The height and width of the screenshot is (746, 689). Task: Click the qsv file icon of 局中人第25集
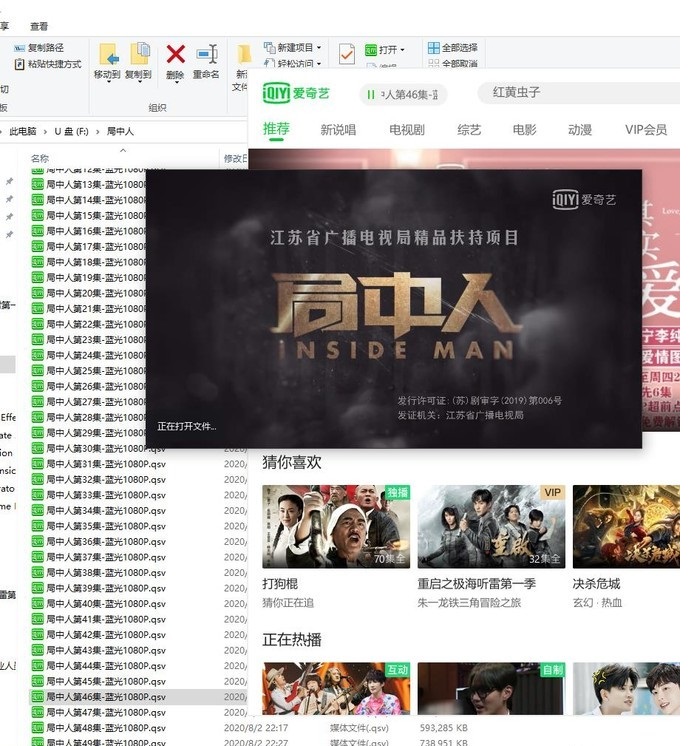coord(38,371)
